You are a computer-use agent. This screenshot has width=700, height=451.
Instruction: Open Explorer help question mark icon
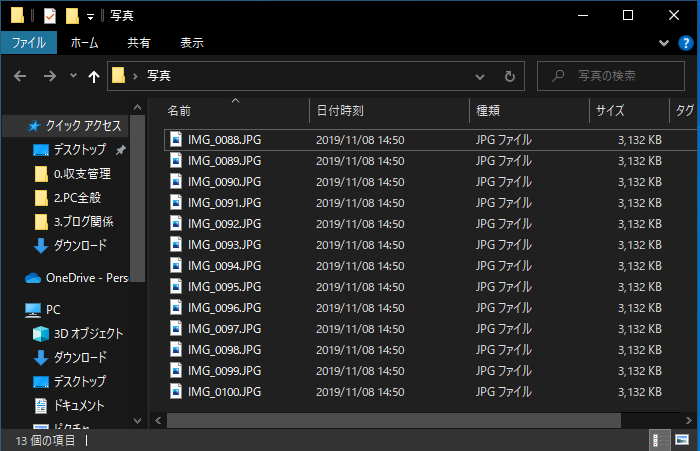[687, 43]
